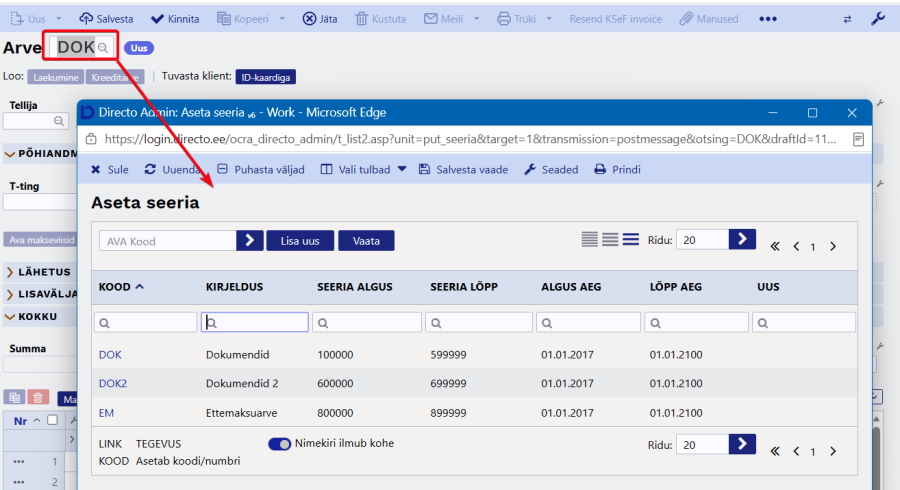Toggle Nimekiri ilmub kohe switch
The height and width of the screenshot is (490, 900).
click(280, 444)
